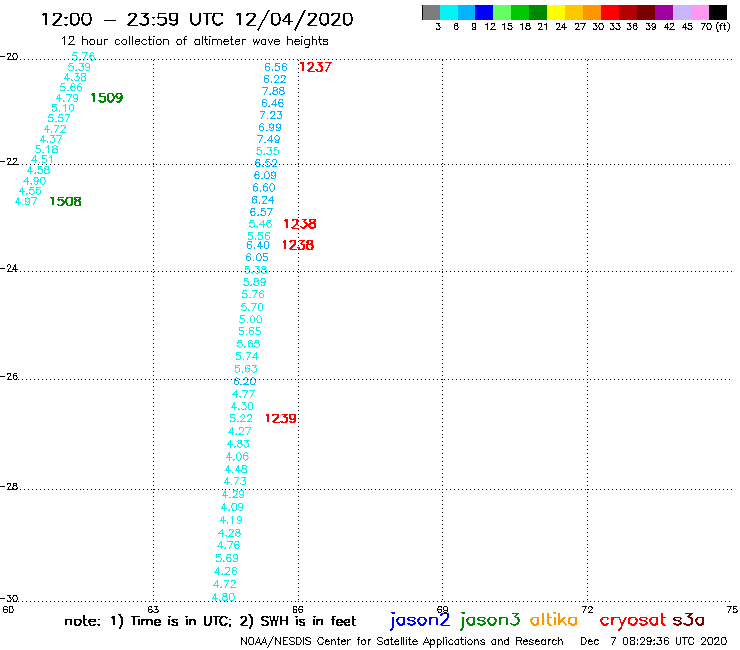Screen dimensions: 740x650
Task: Click timestamp 'Dec 7 08:29:36 UTC 2020'
Action: pyautogui.click(x=654, y=641)
